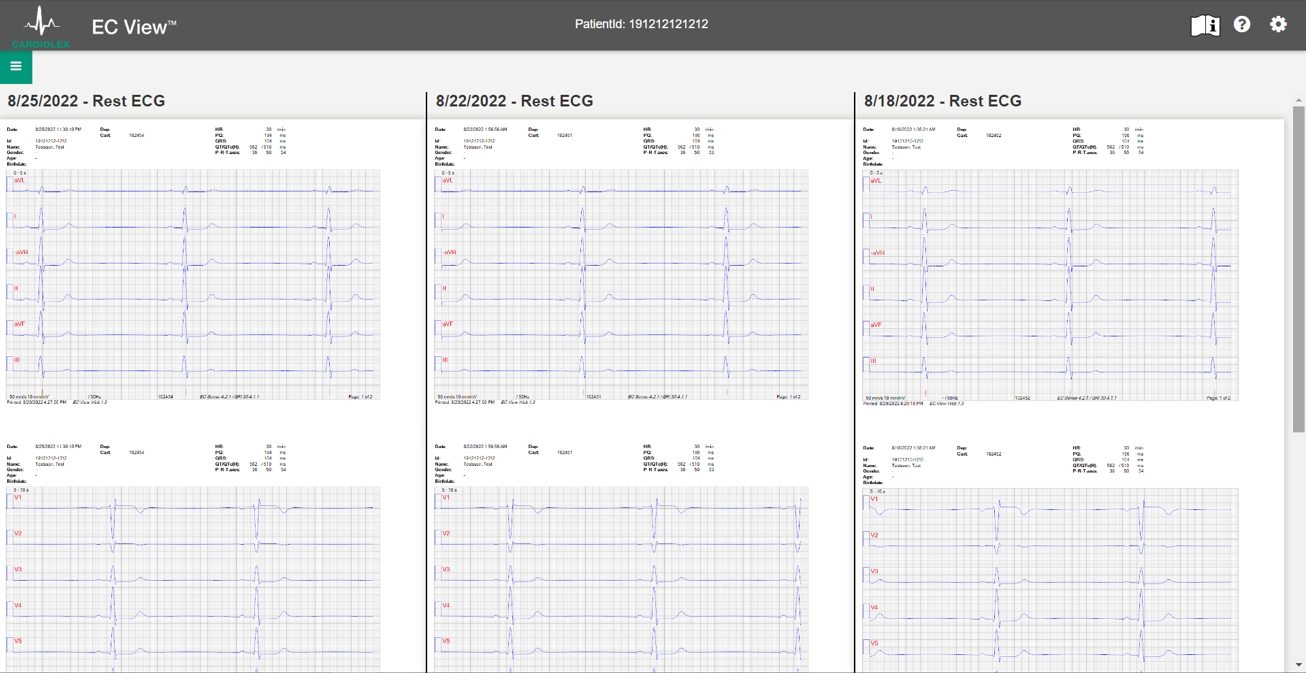Select the 8/18/2022 - Rest ECG heading
The image size is (1306, 673).
coord(943,101)
